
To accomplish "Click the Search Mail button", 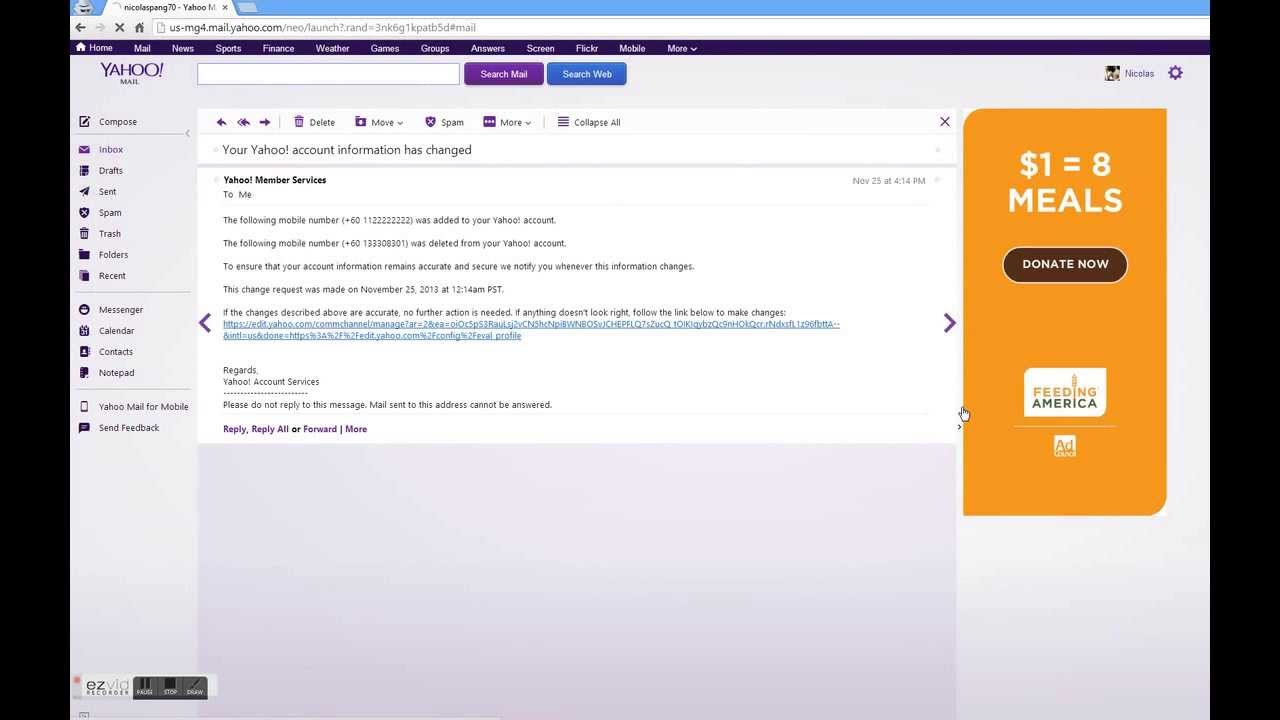I will (x=504, y=74).
